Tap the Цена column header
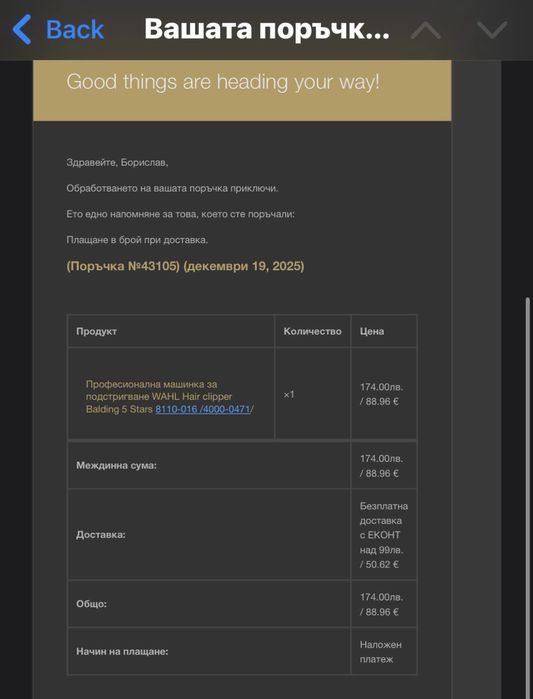Screen dimensions: 533x699 click(x=372, y=331)
